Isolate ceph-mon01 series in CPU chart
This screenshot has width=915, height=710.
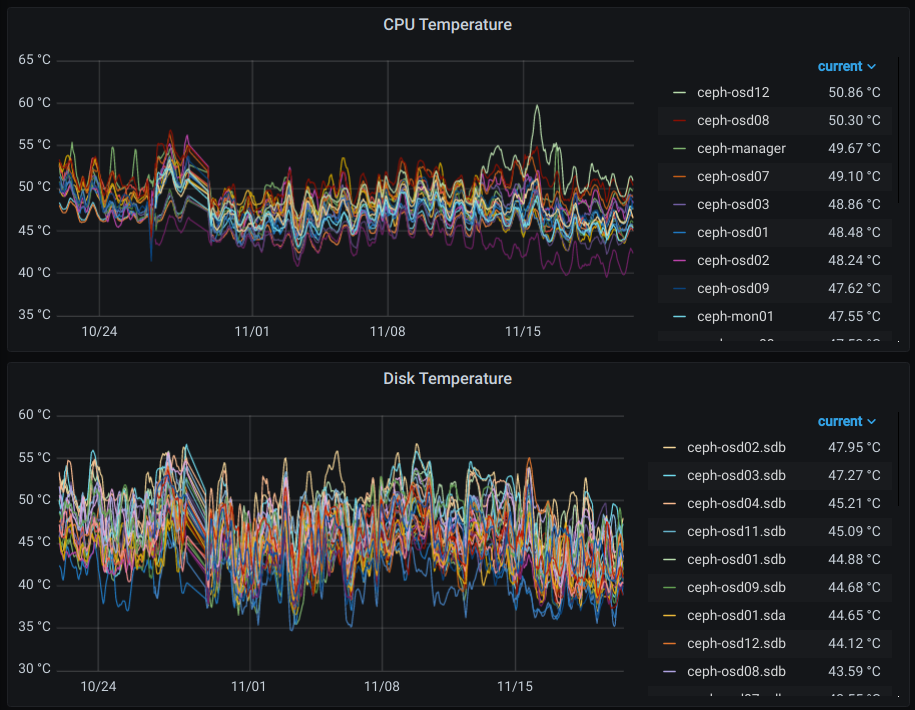735,317
